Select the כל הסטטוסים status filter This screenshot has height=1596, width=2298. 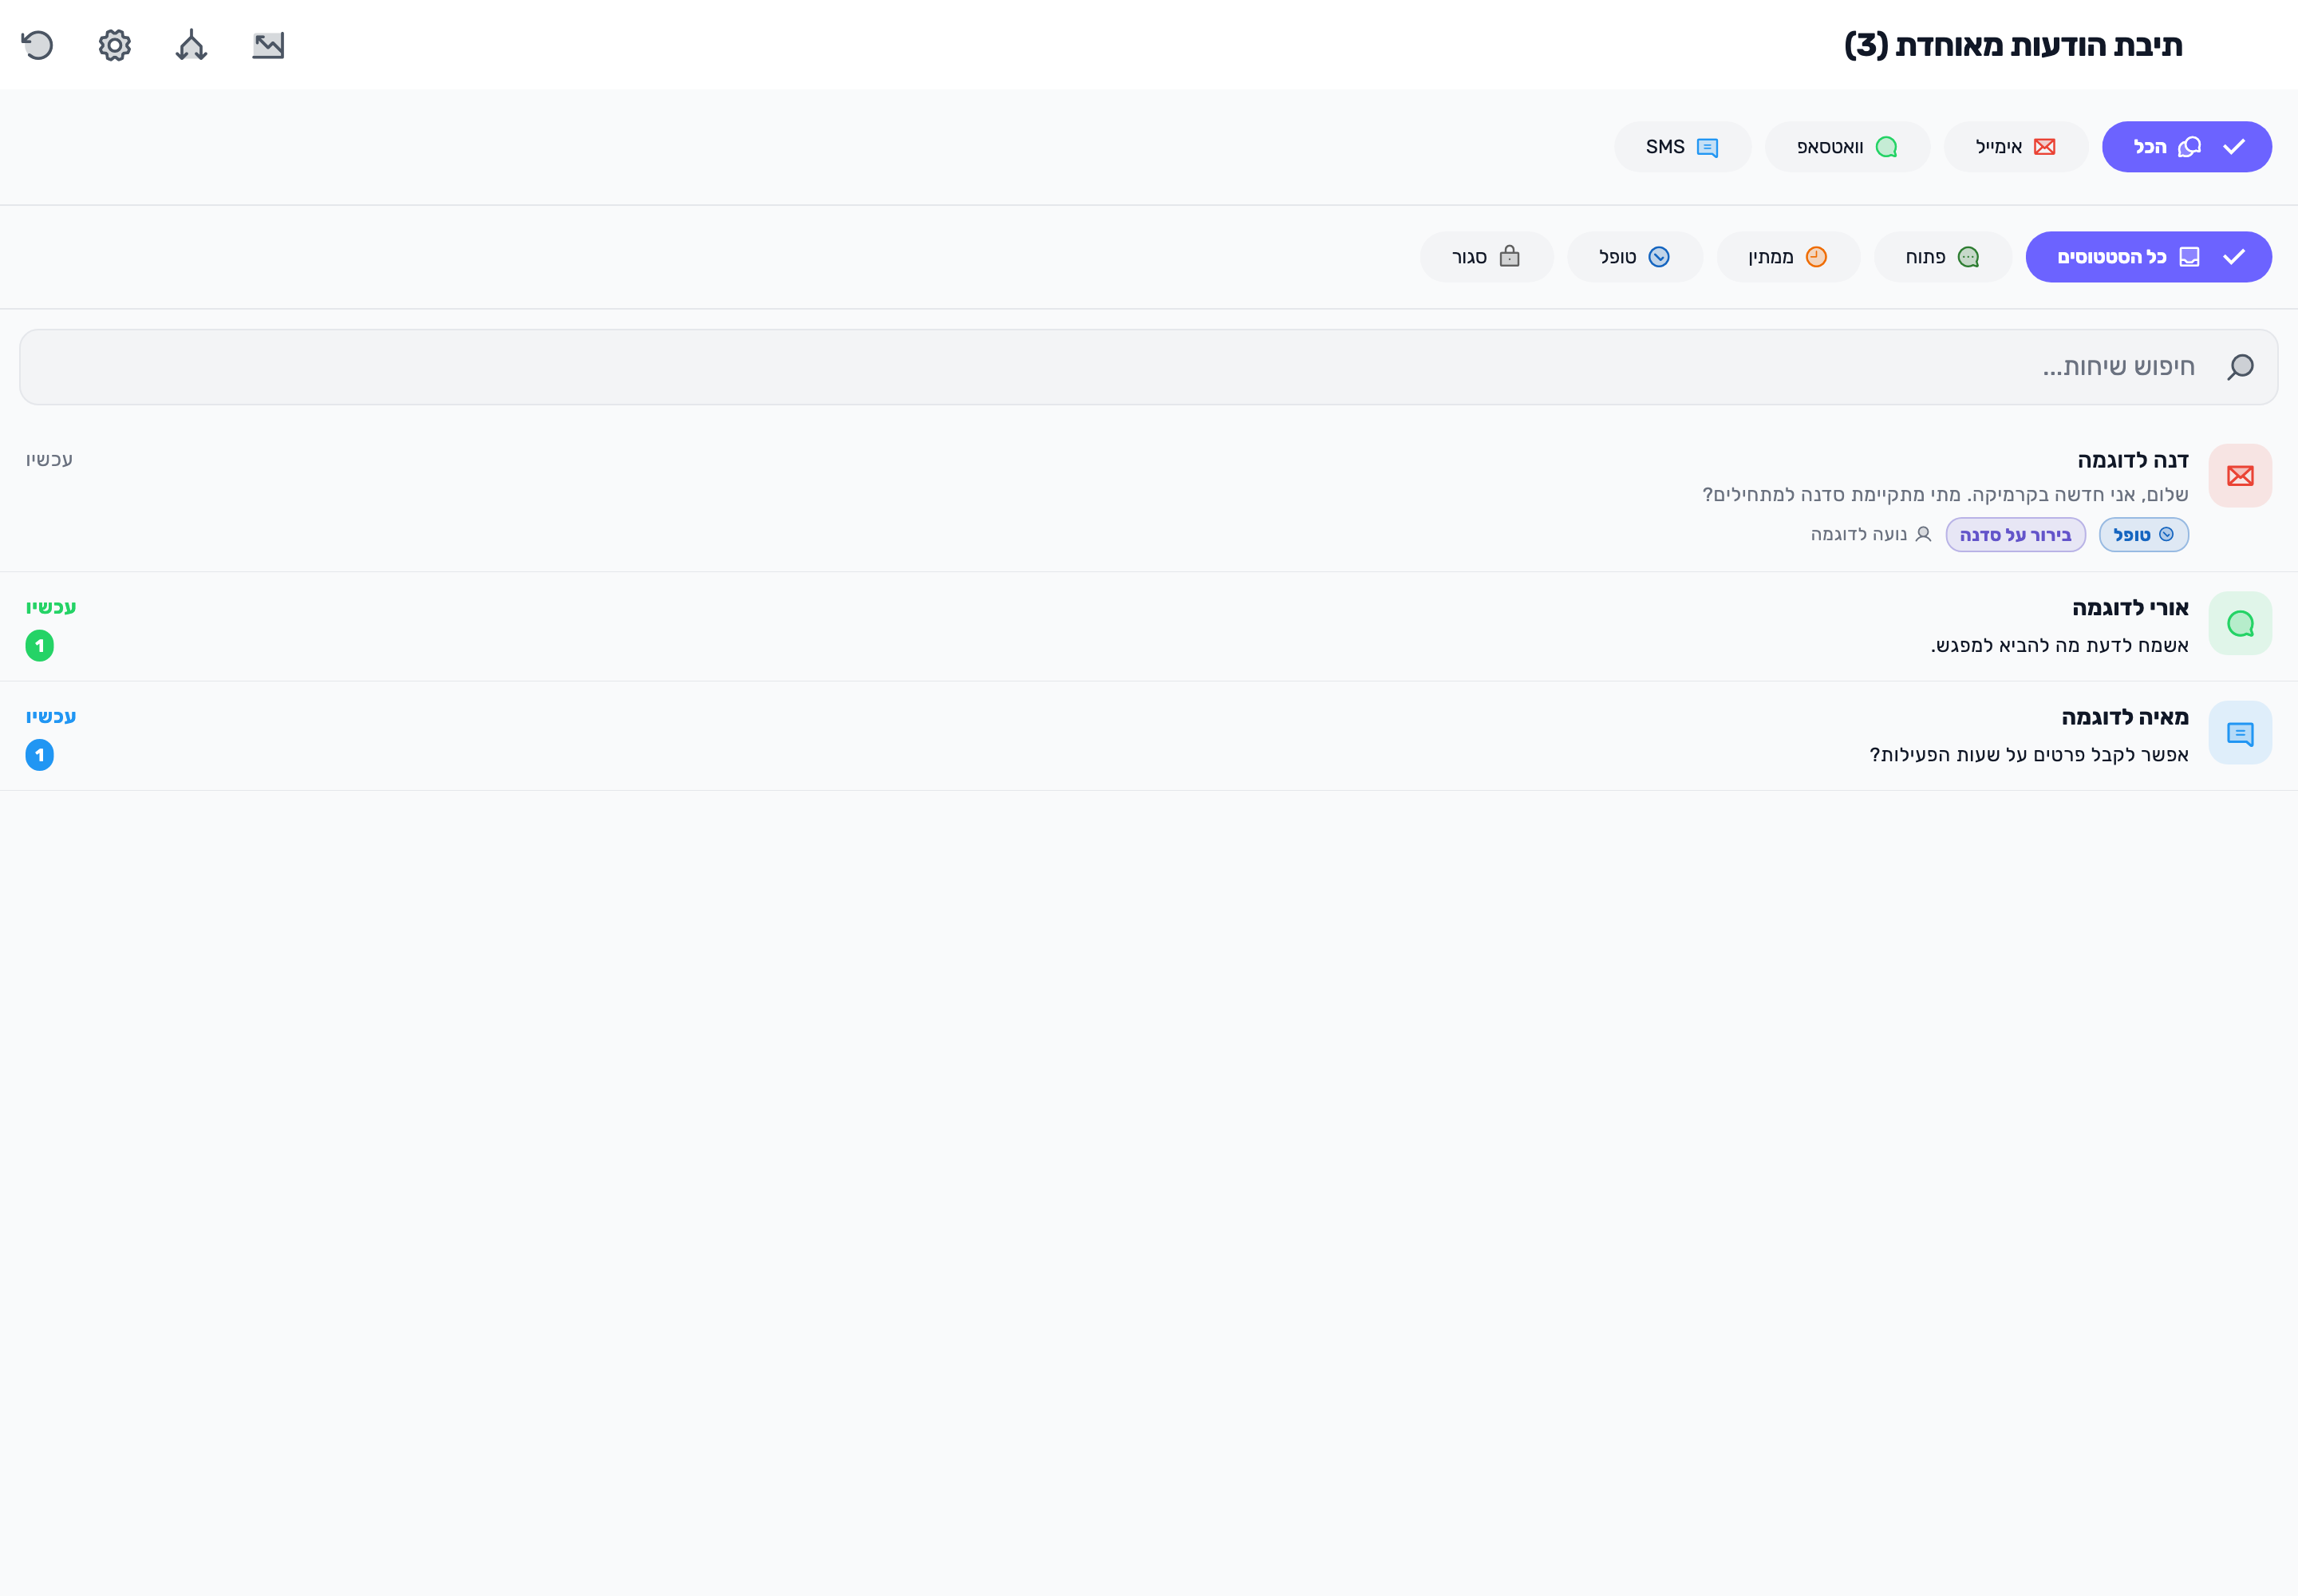pos(2148,257)
